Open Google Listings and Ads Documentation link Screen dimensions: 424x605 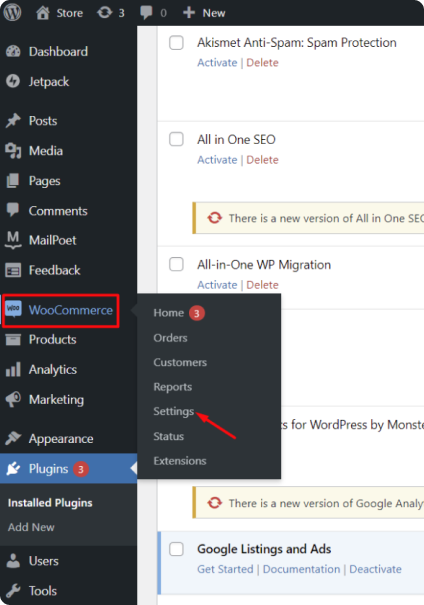pos(301,569)
